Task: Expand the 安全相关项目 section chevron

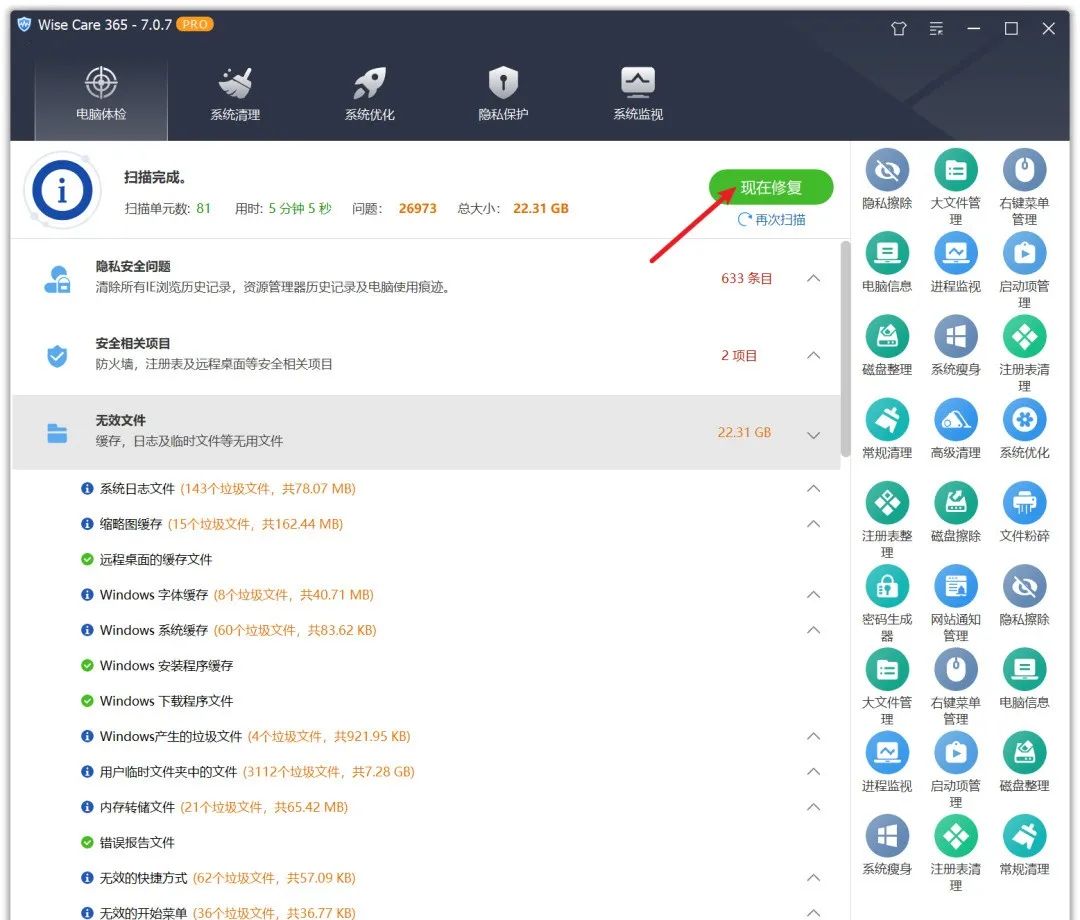Action: [x=813, y=355]
